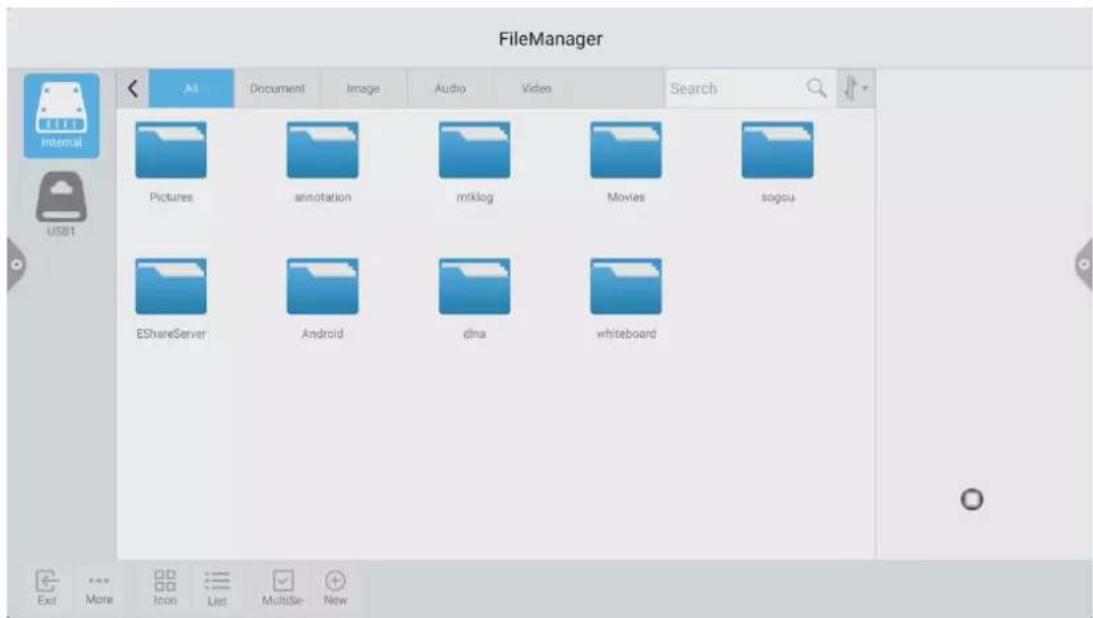Switch to List view
The width and height of the screenshot is (1093, 618).
pyautogui.click(x=217, y=587)
